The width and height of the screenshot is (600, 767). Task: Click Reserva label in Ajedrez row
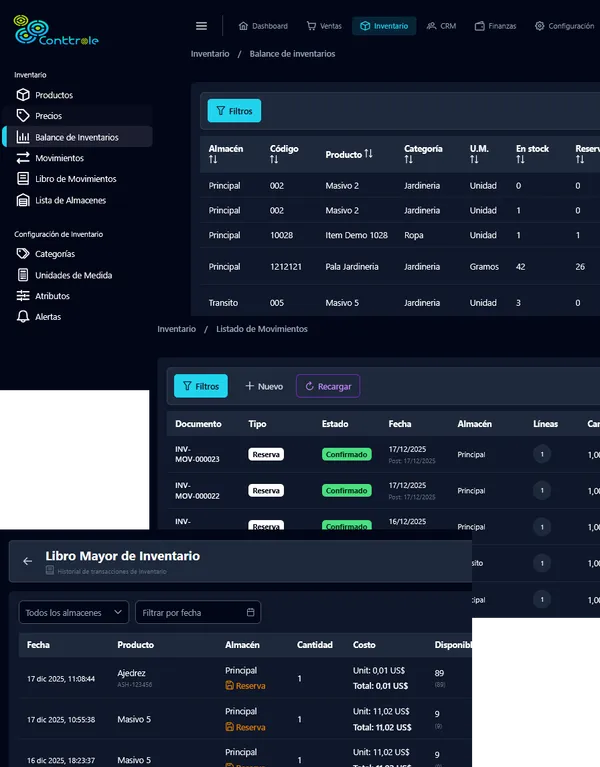coord(245,686)
